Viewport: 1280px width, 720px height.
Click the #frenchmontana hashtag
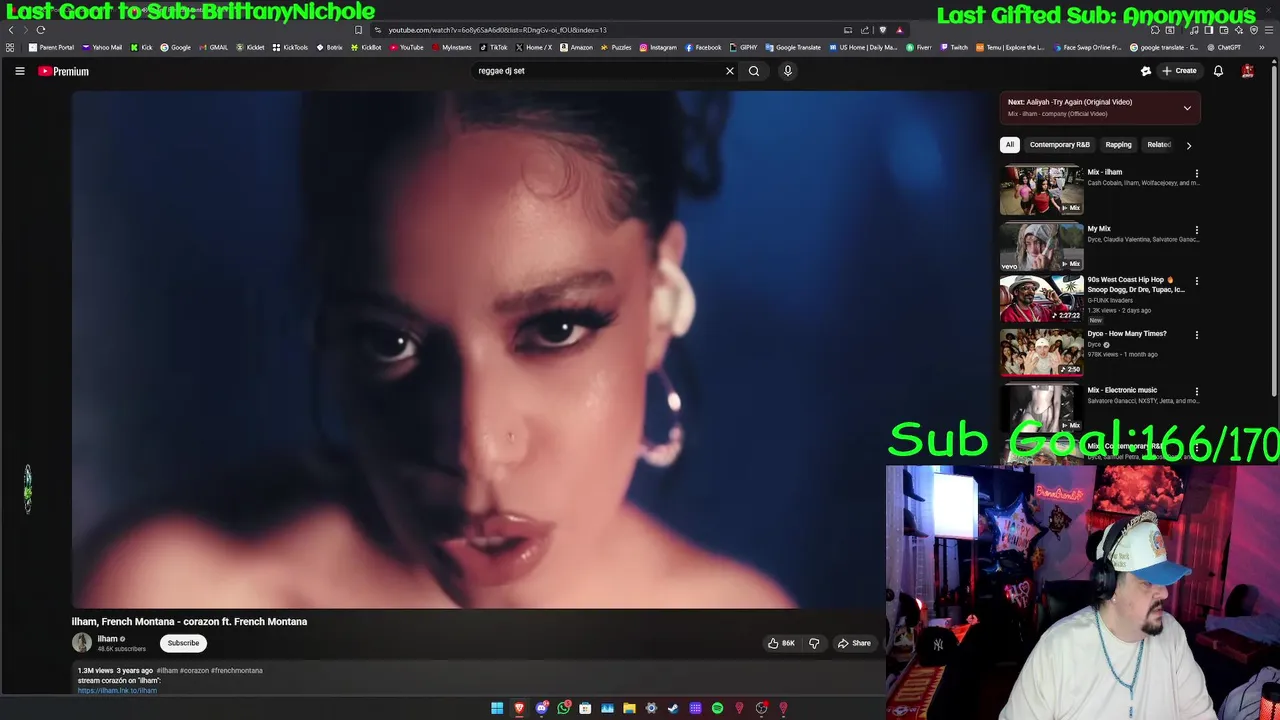pos(236,671)
